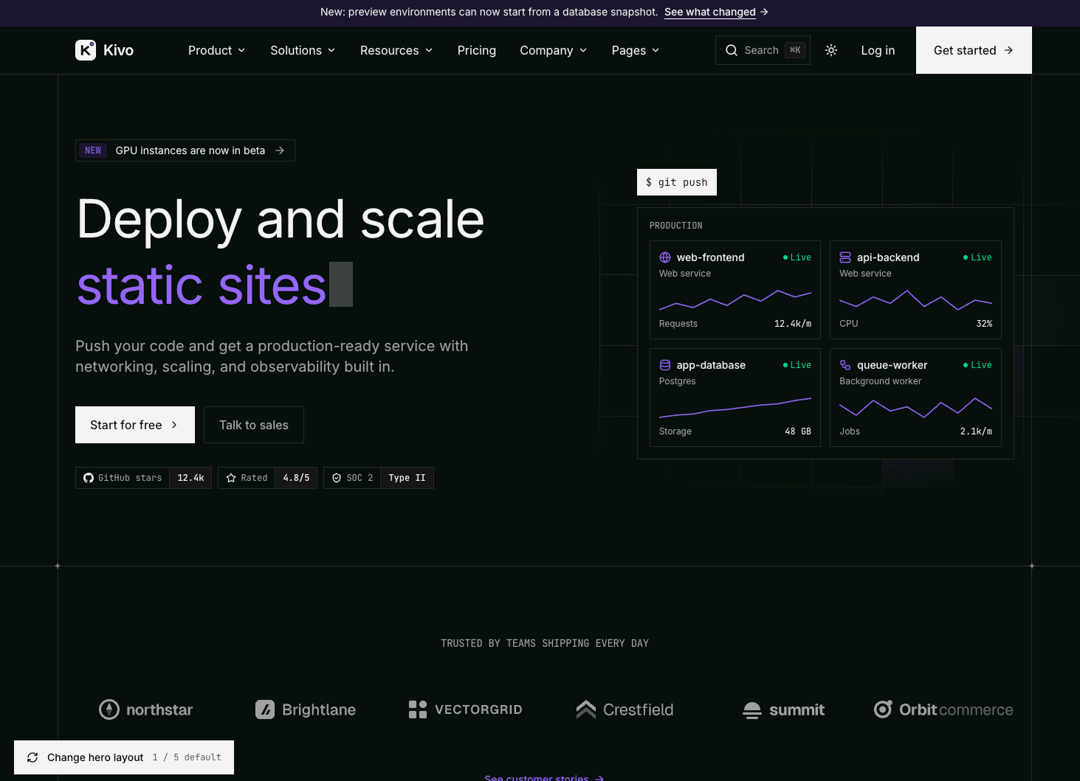Go to the Pricing page
Viewport: 1080px width, 781px height.
[x=477, y=50]
